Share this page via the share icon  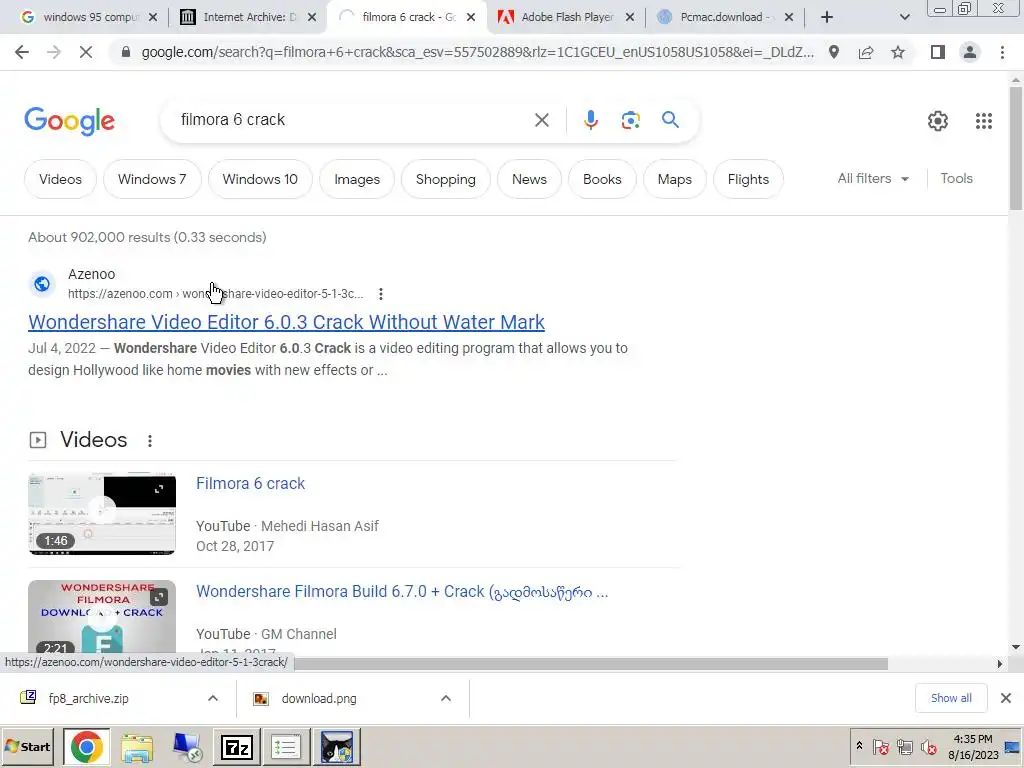[x=866, y=52]
